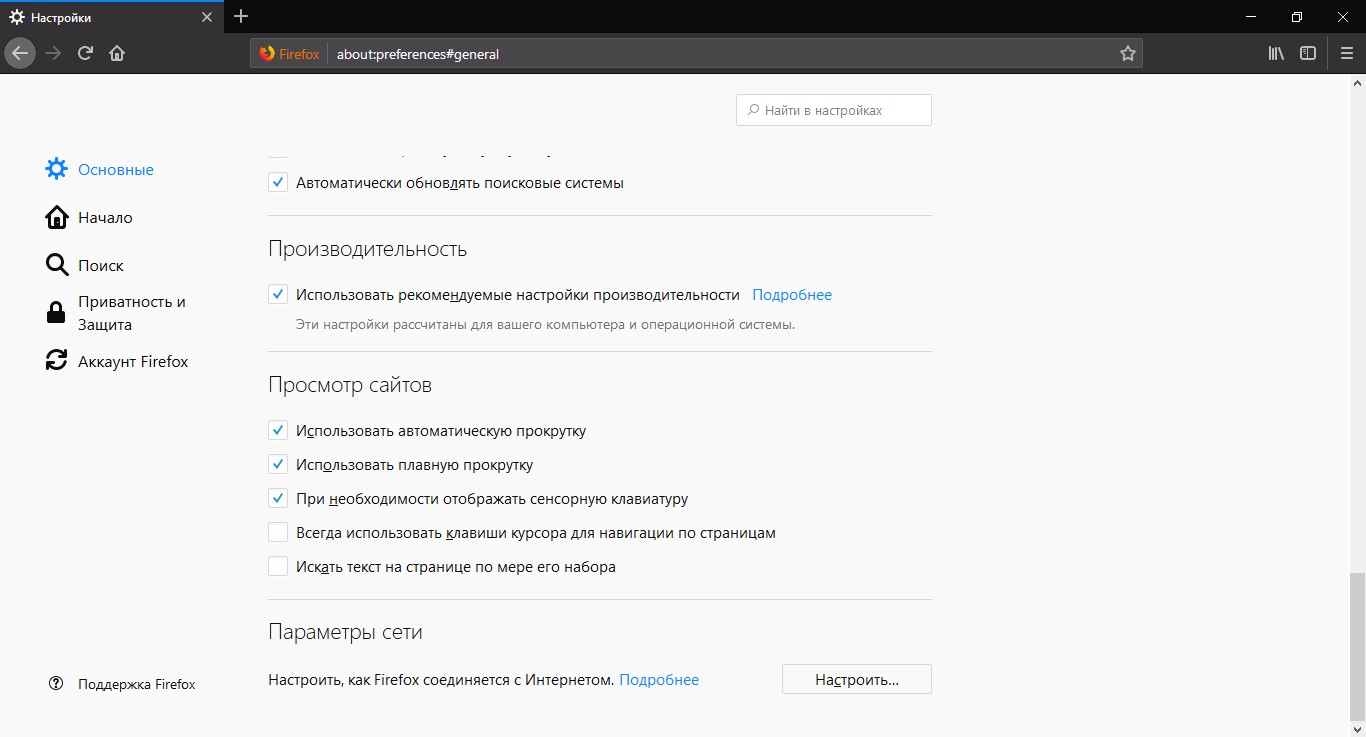Open Подробнее link about performance settings
This screenshot has height=737, width=1366.
tap(792, 295)
